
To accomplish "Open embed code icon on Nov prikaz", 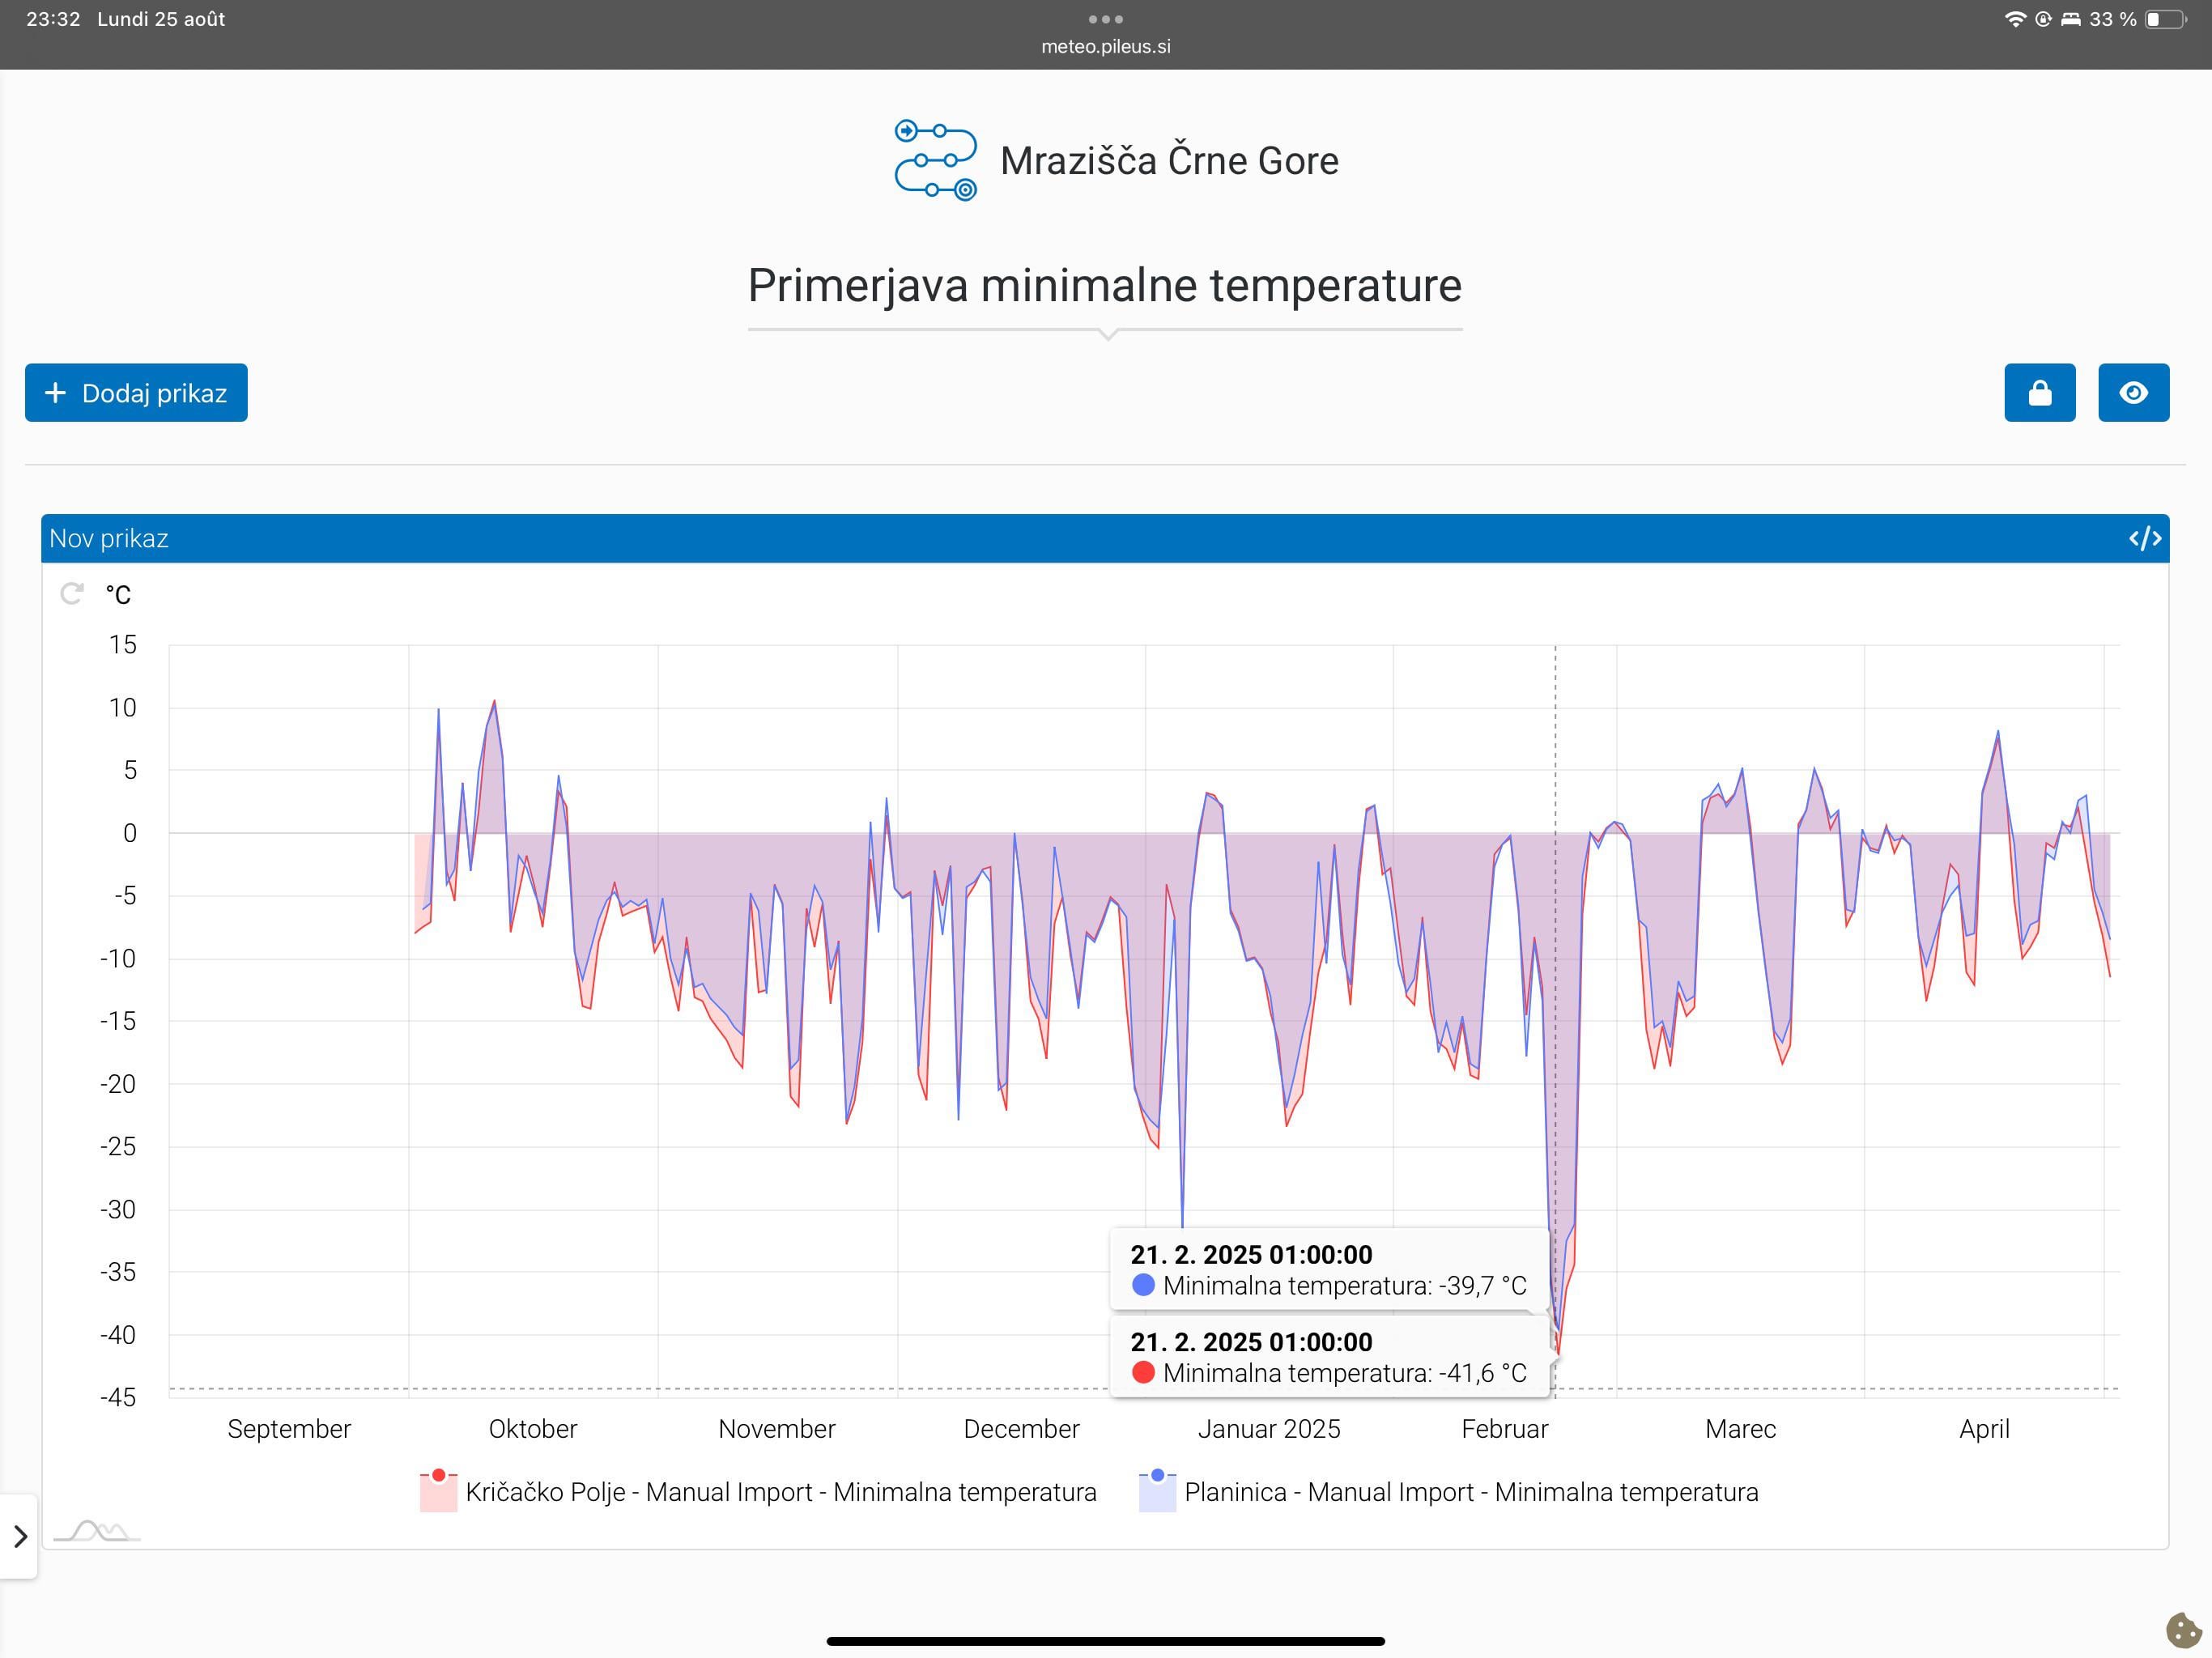I will coord(2144,539).
